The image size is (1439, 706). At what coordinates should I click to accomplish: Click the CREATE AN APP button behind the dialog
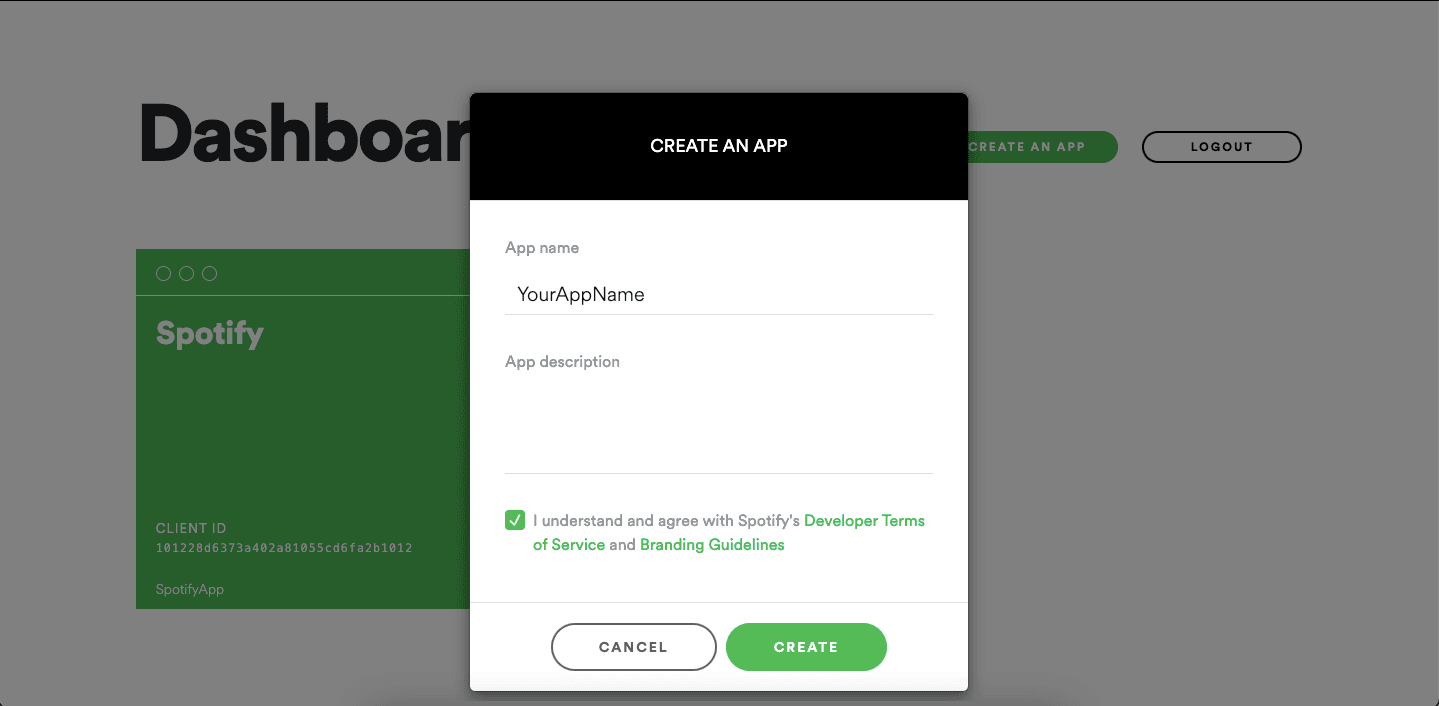[x=1041, y=146]
